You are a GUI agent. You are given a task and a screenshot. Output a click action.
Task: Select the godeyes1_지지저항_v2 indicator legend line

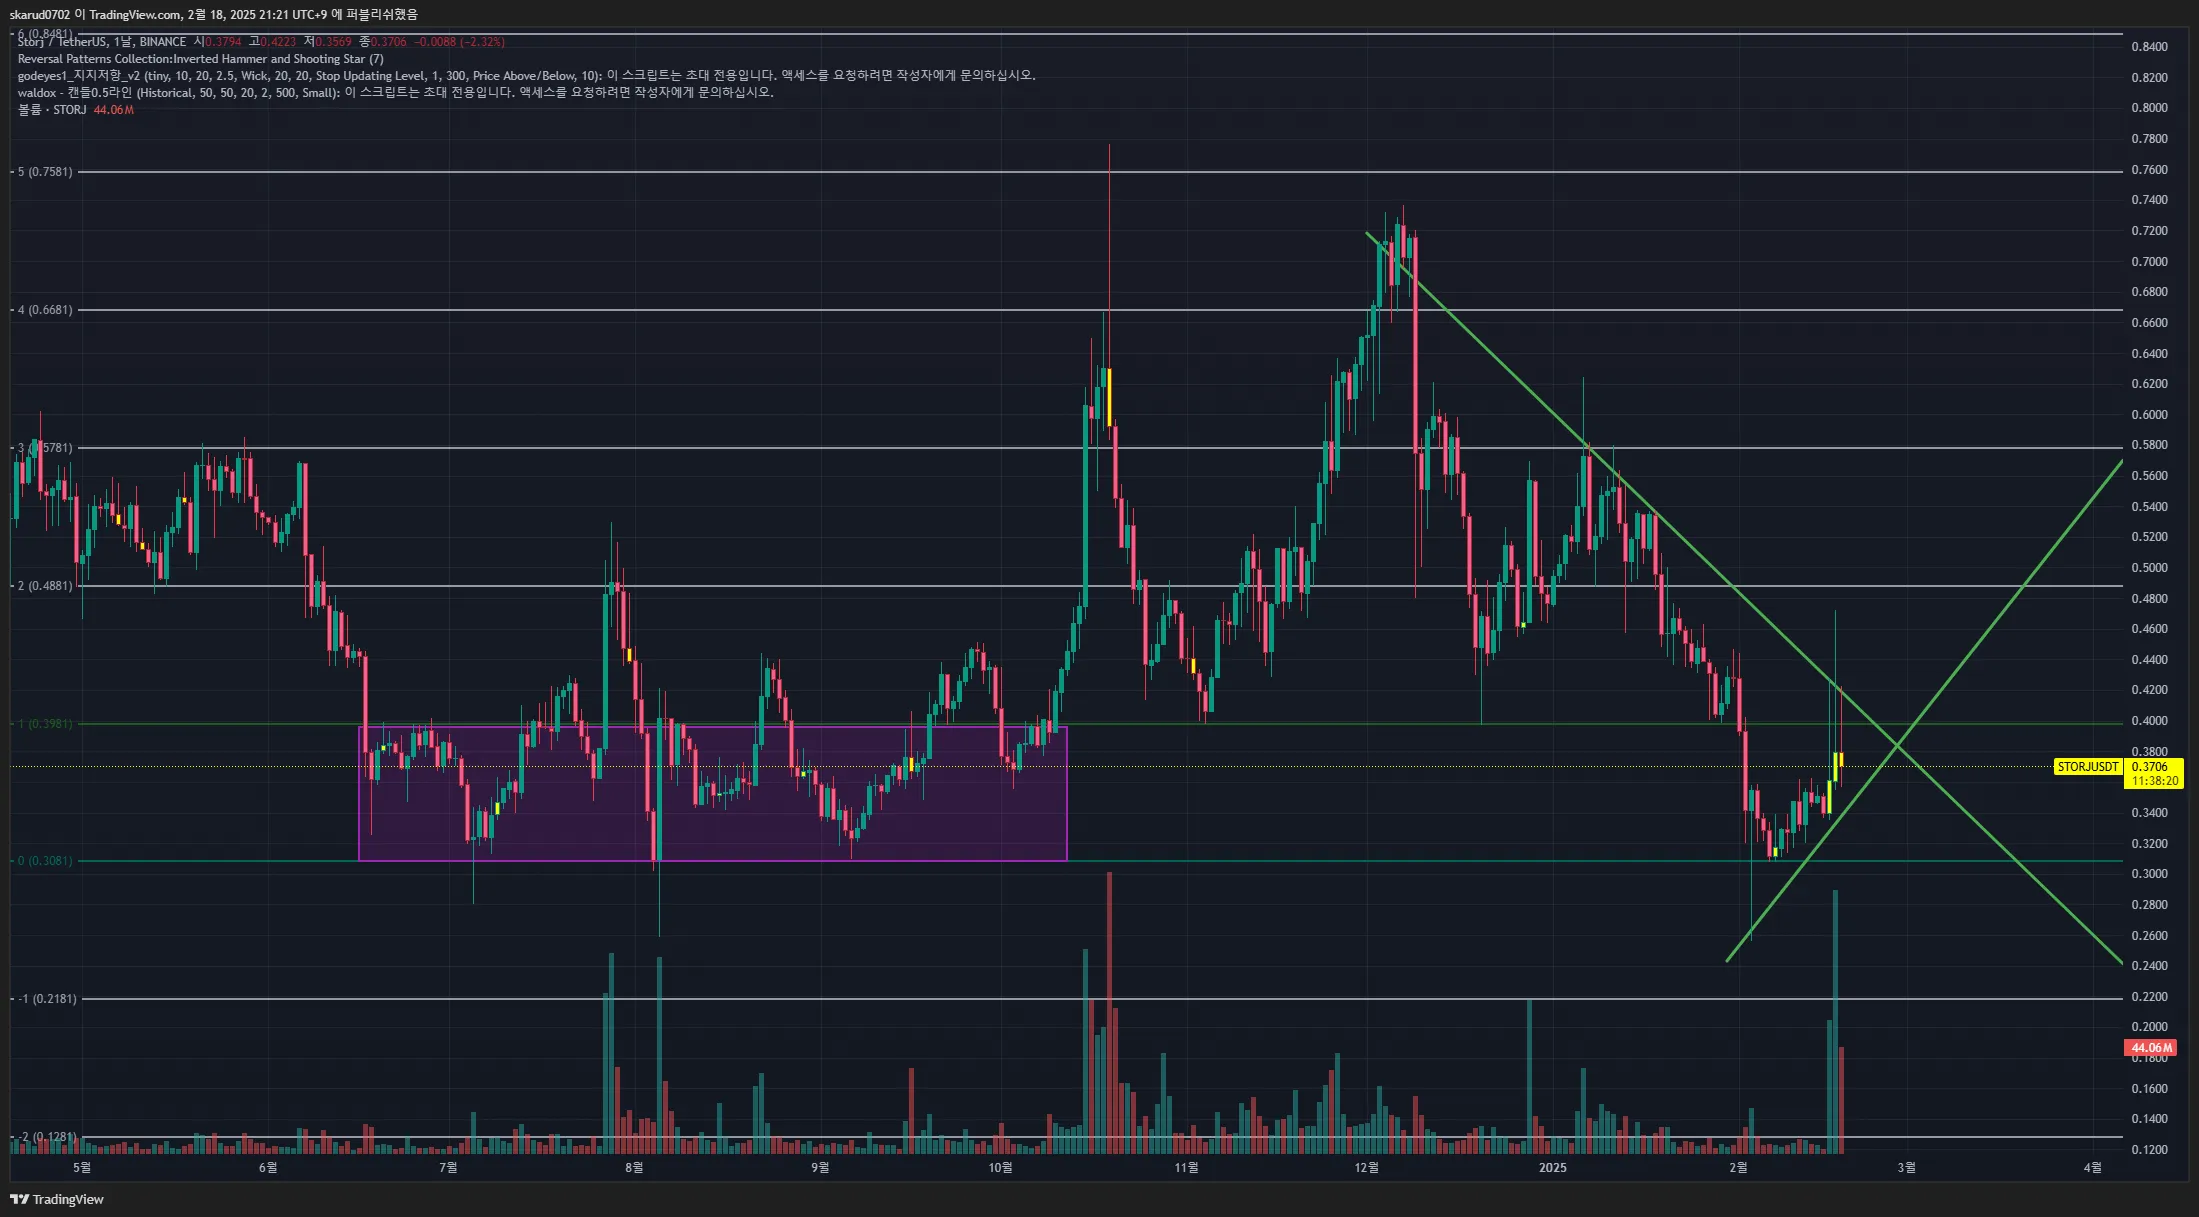pyautogui.click(x=526, y=76)
